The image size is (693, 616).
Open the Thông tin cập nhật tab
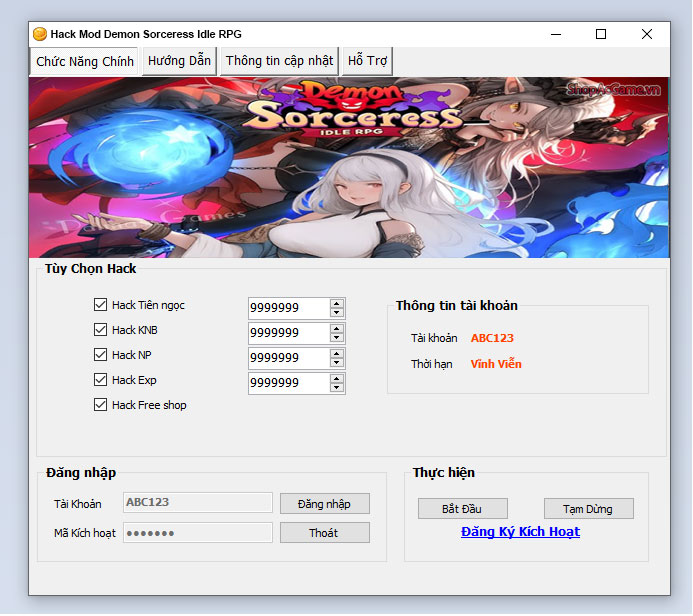(279, 61)
